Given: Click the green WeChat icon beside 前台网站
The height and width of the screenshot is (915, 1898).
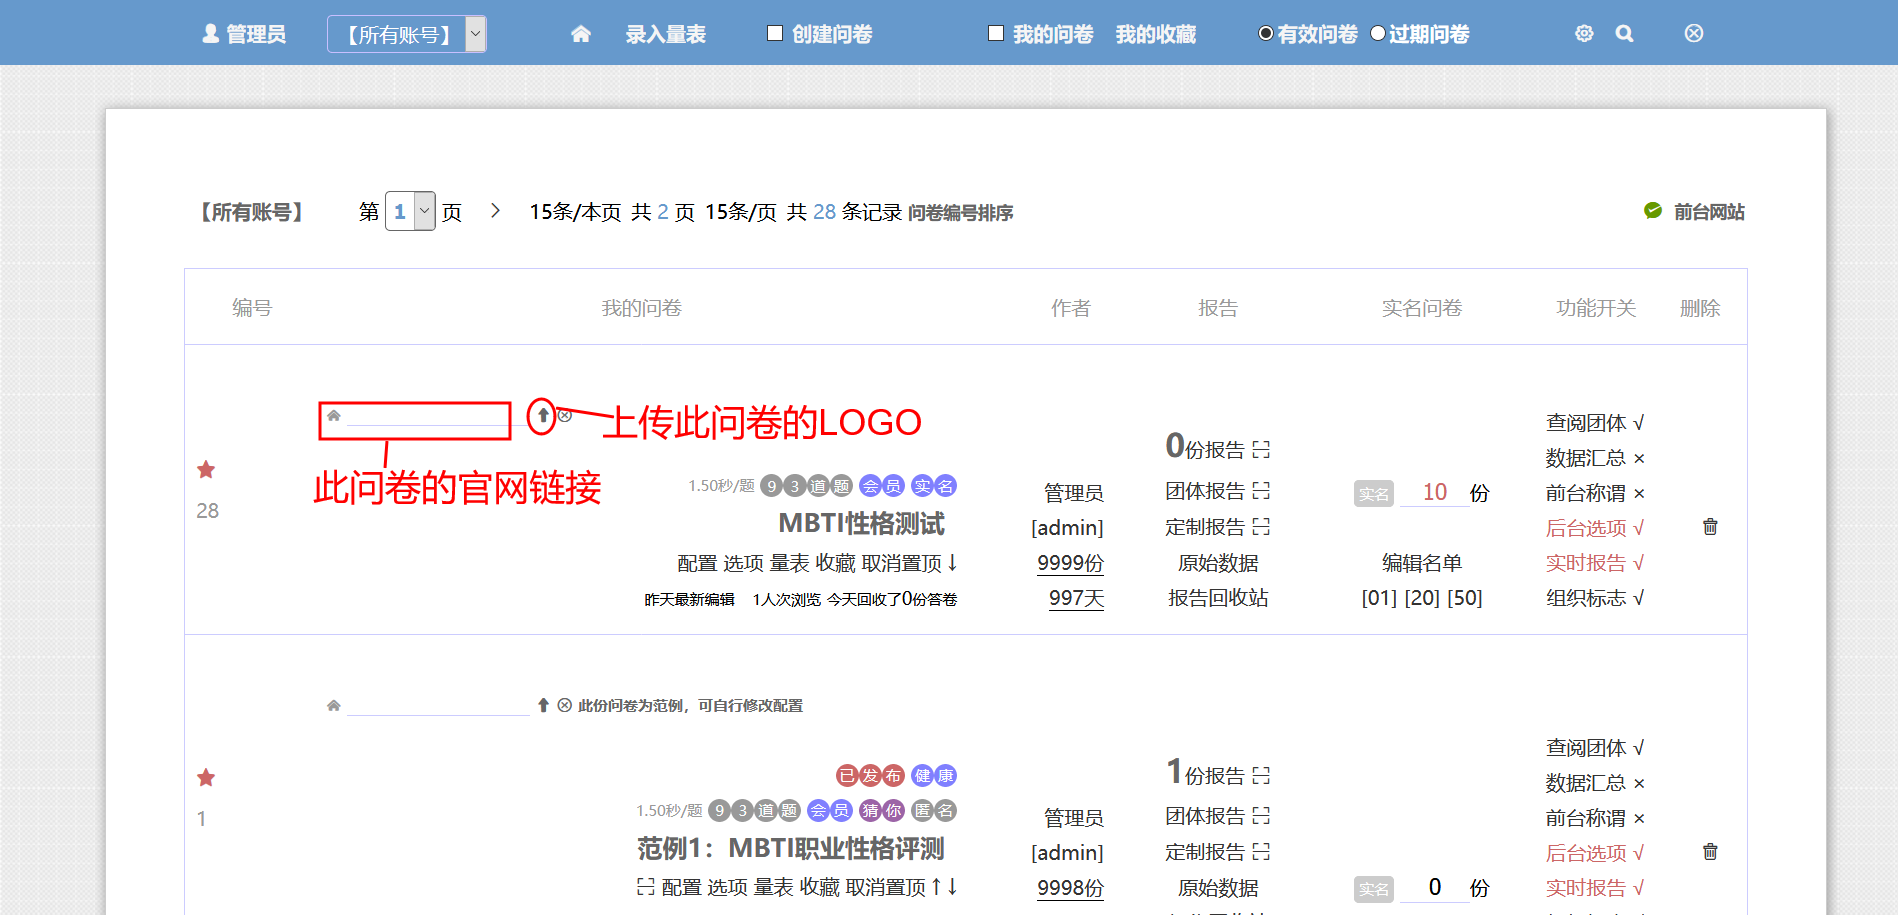Looking at the screenshot, I should coord(1653,211).
